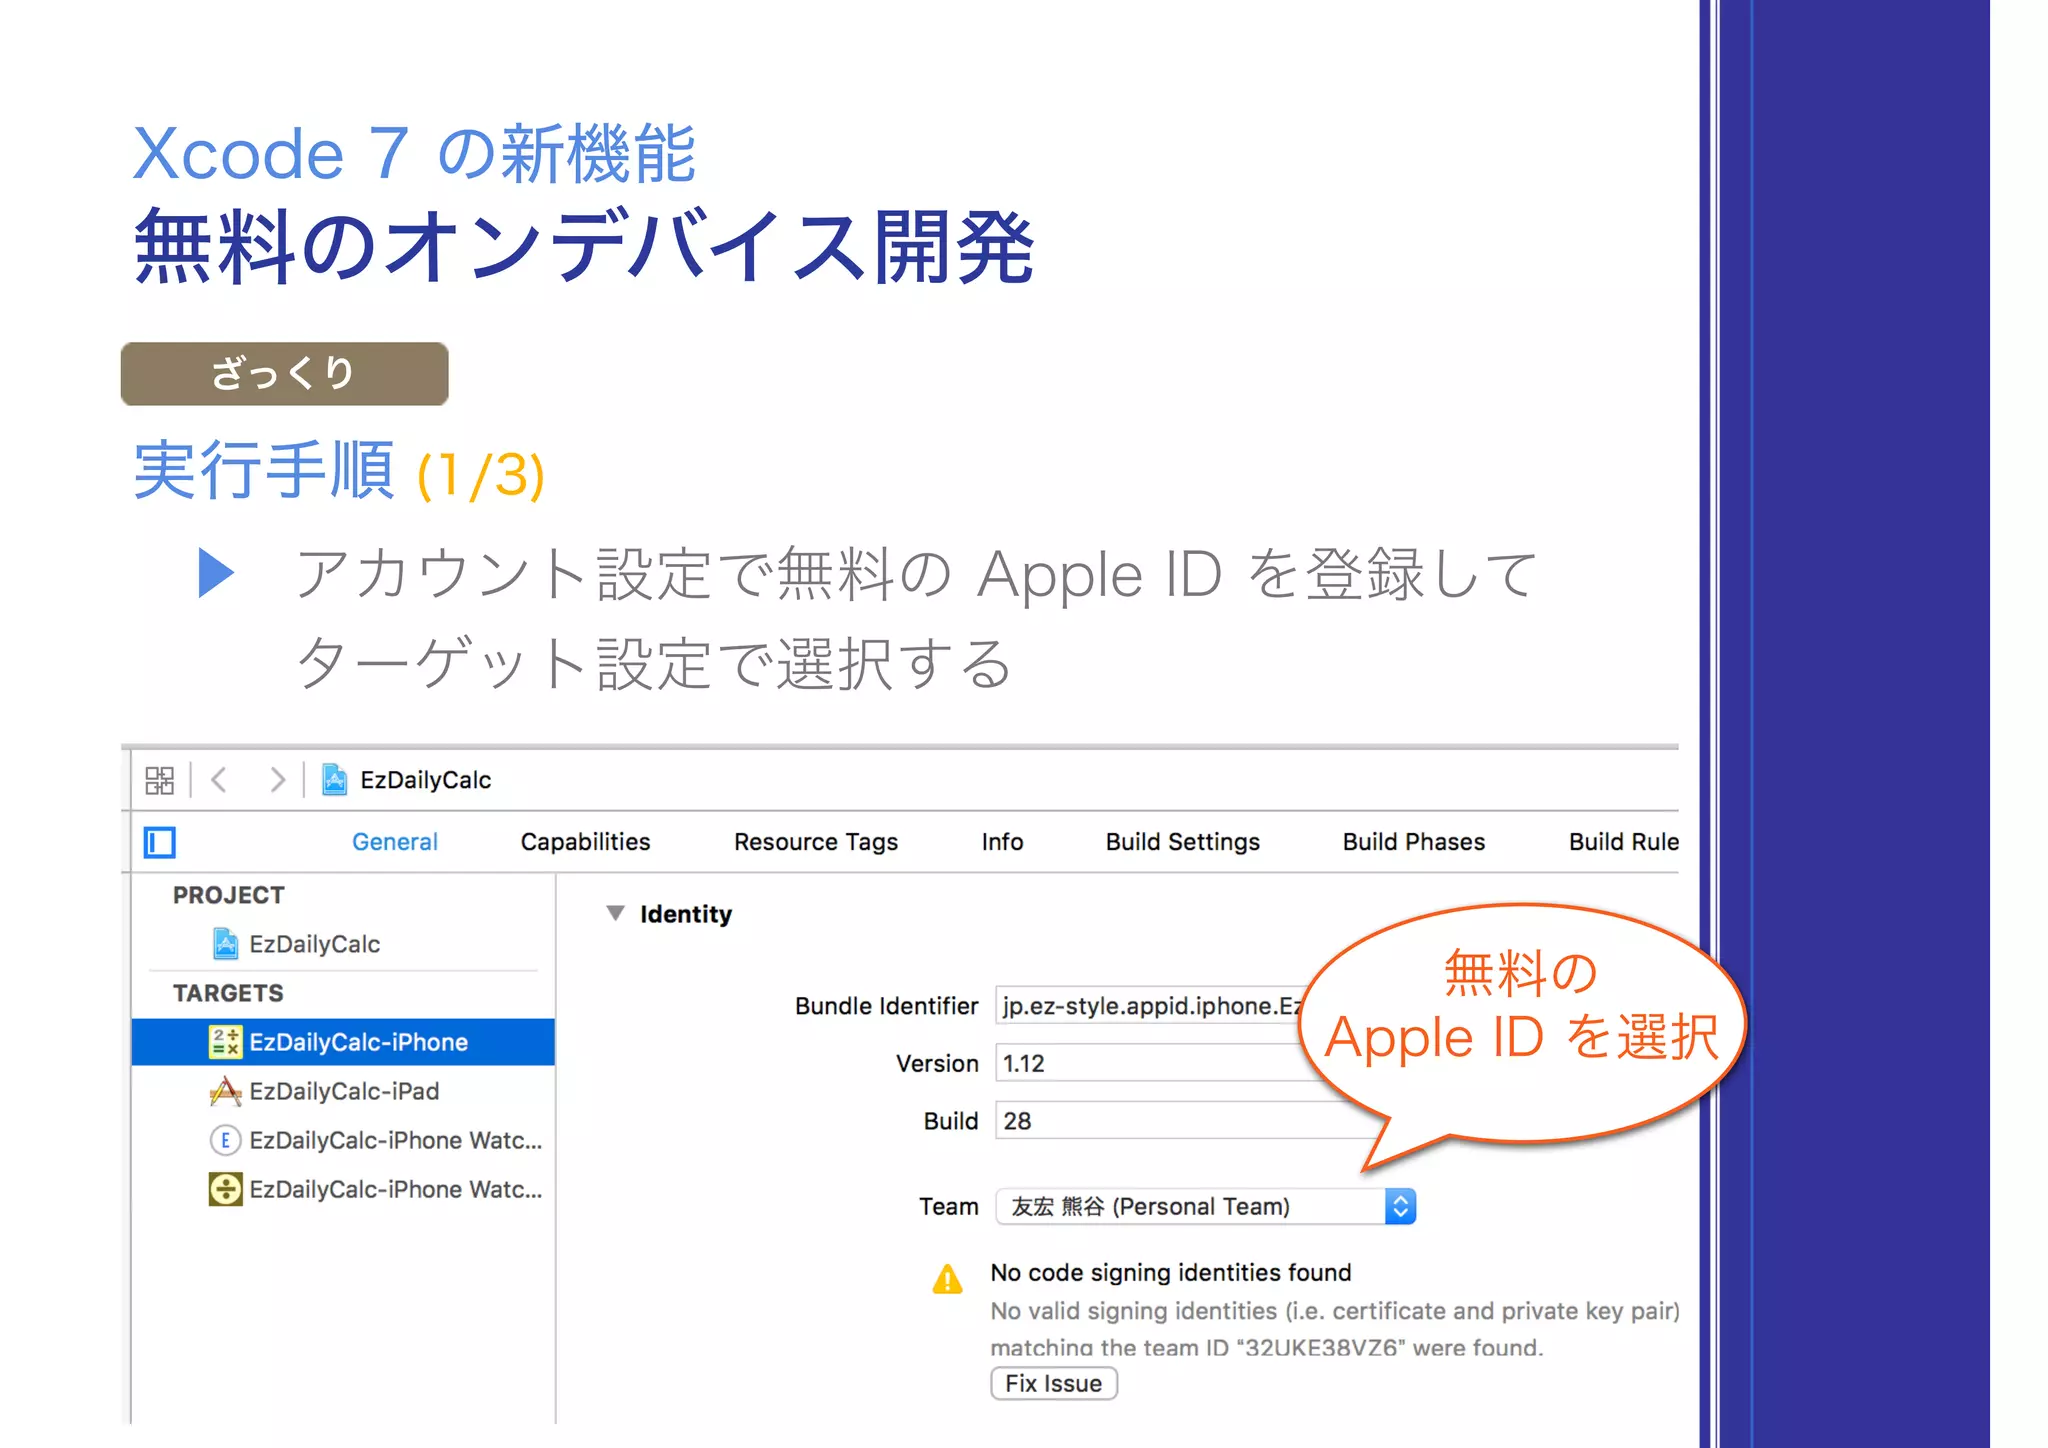Click the PROJECT section header
This screenshot has height=1448, width=2048.
coord(229,895)
